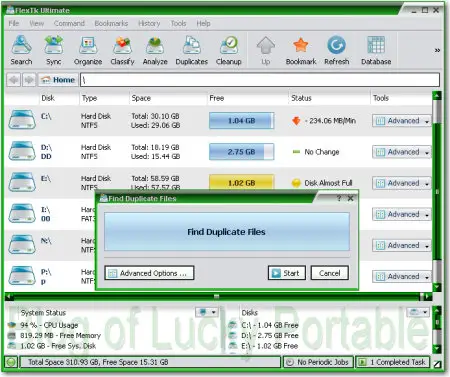Open the System Status dropdown
Image resolution: width=450 pixels, height=377 pixels.
(207, 312)
